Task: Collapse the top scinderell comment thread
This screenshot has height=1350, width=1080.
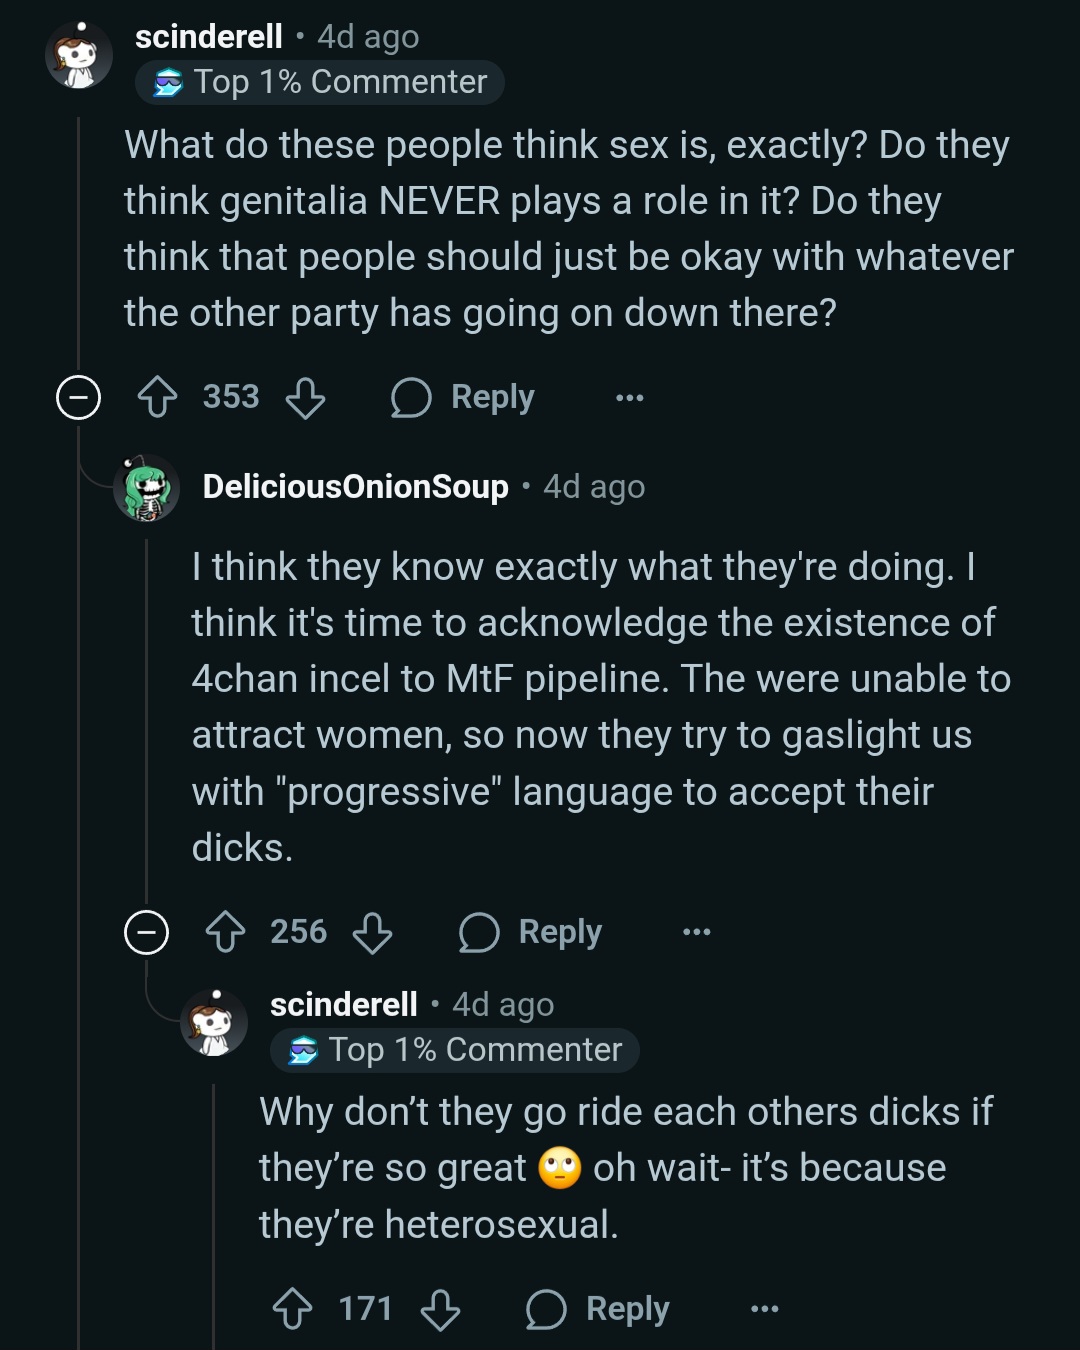Action: pos(78,397)
